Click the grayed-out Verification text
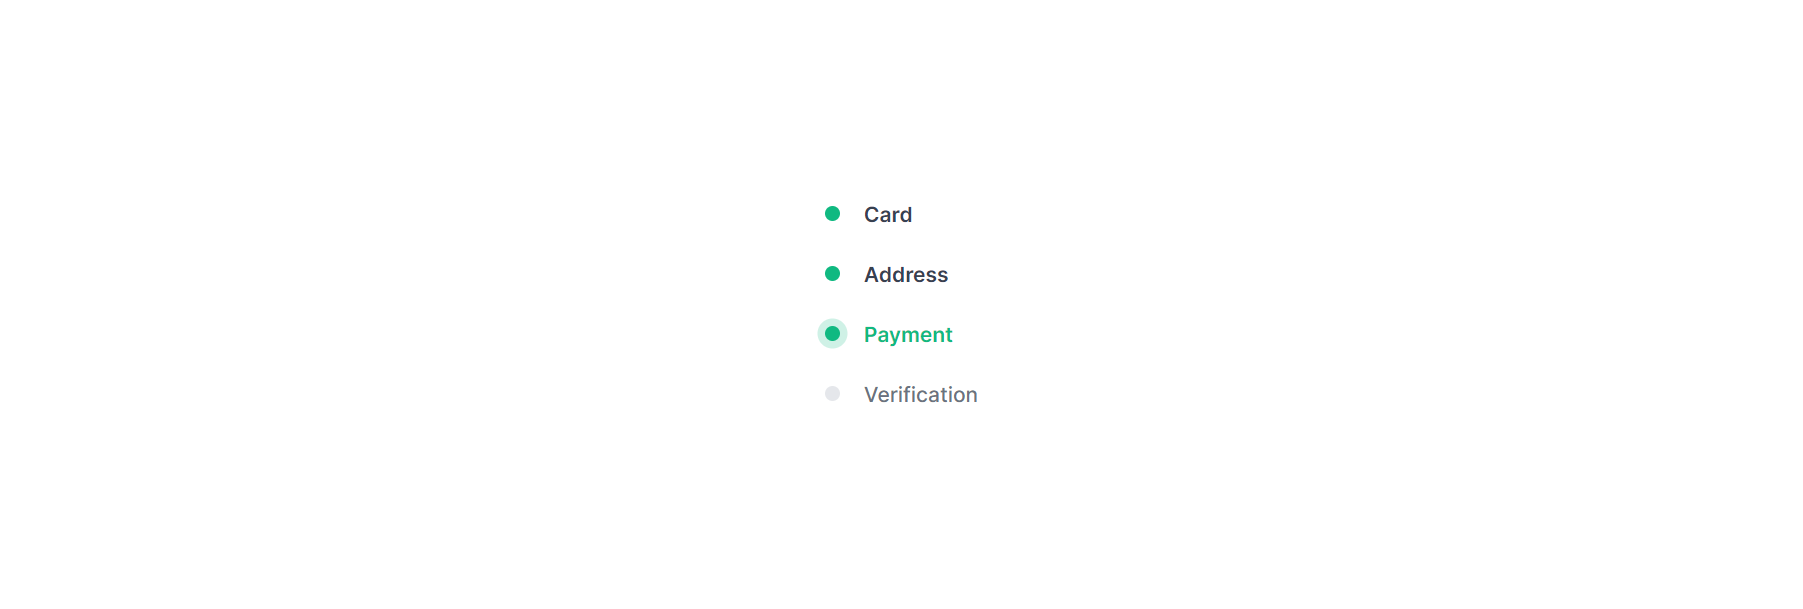The image size is (1803, 609). point(921,395)
